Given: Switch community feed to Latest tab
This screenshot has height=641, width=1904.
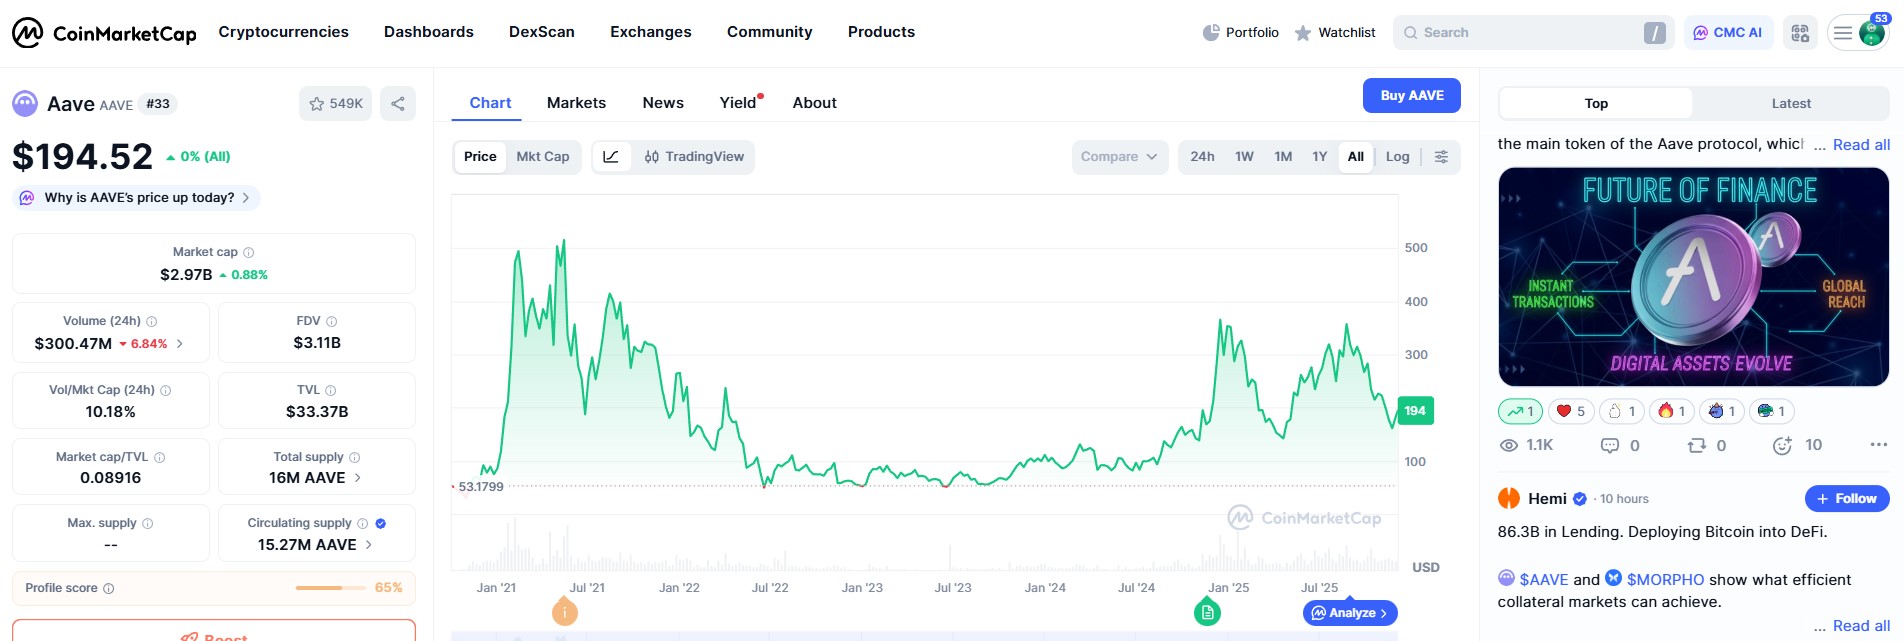Looking at the screenshot, I should click(1790, 104).
